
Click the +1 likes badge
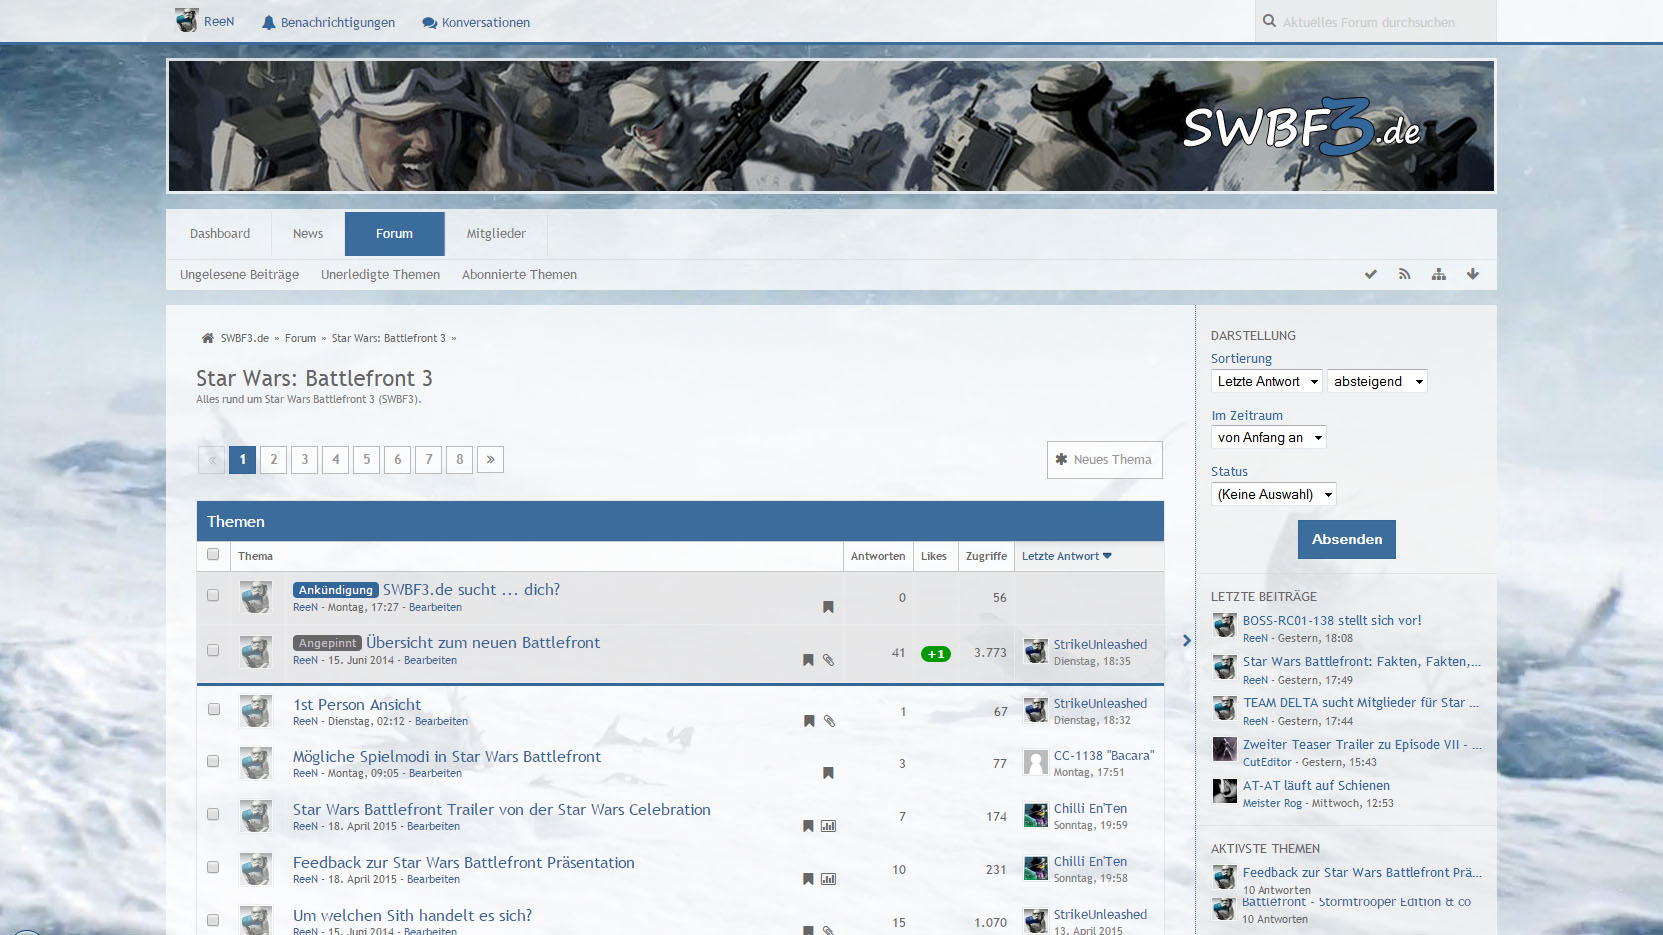coord(936,654)
